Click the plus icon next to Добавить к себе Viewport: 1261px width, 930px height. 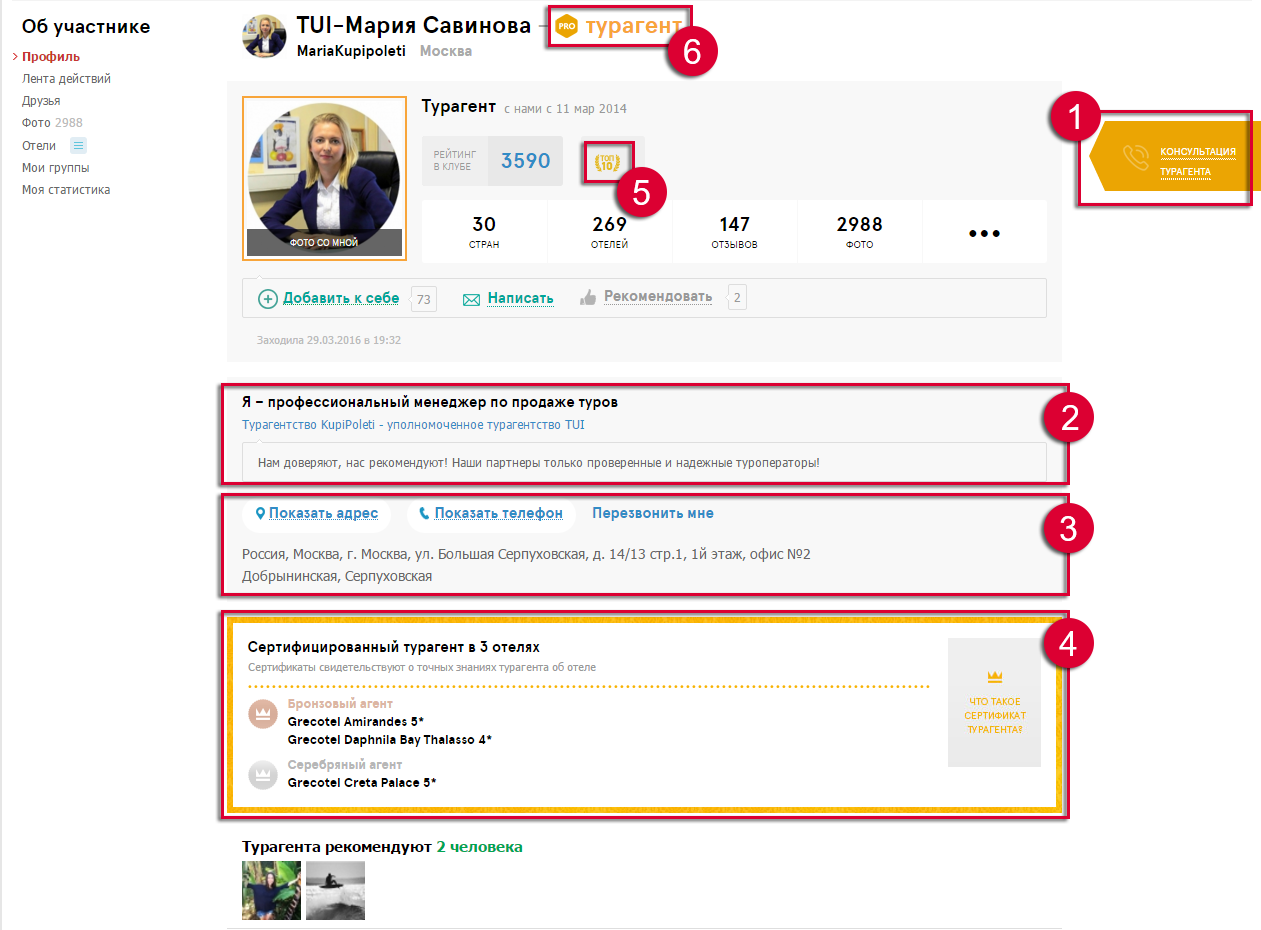pos(268,298)
